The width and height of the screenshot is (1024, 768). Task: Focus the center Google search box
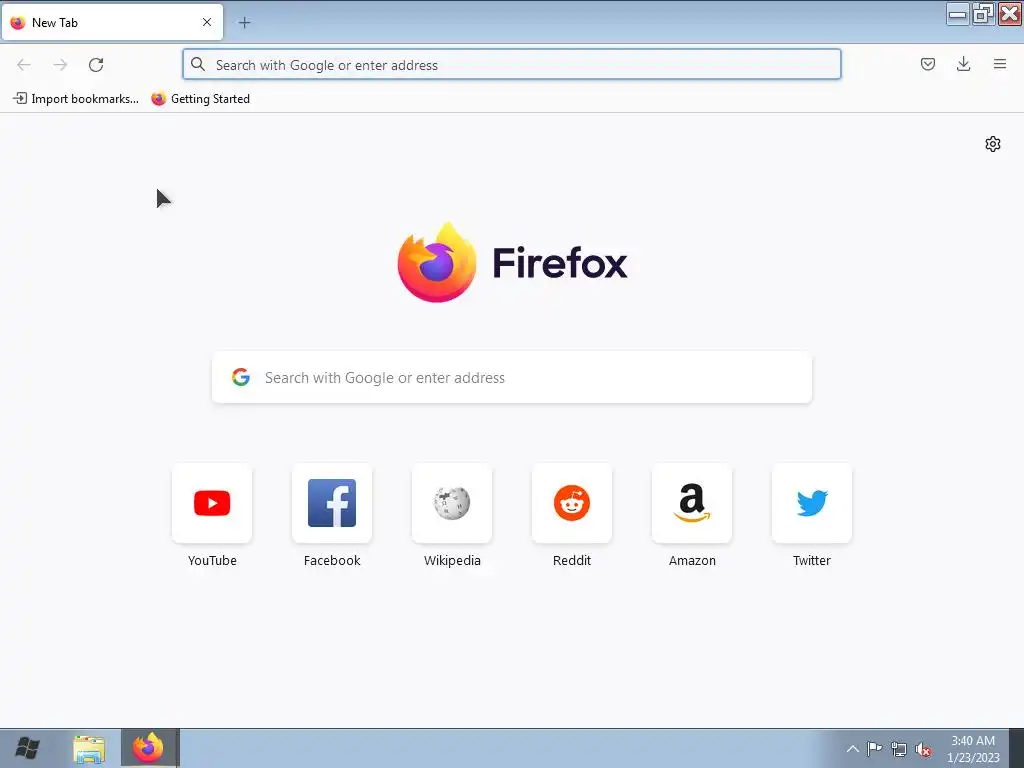pos(511,377)
